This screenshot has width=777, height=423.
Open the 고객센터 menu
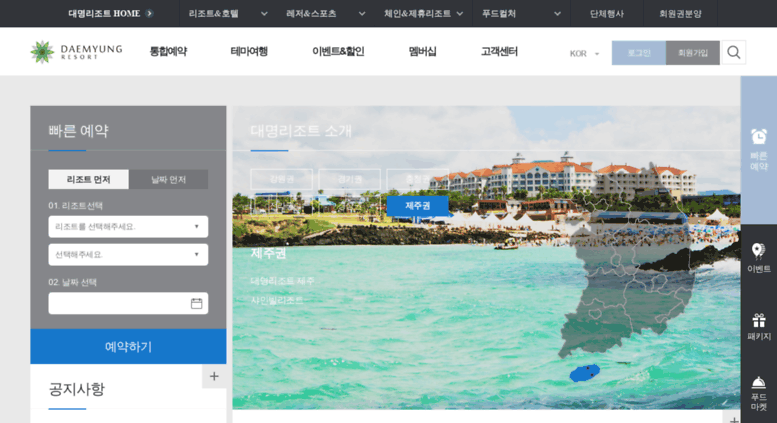pos(499,52)
